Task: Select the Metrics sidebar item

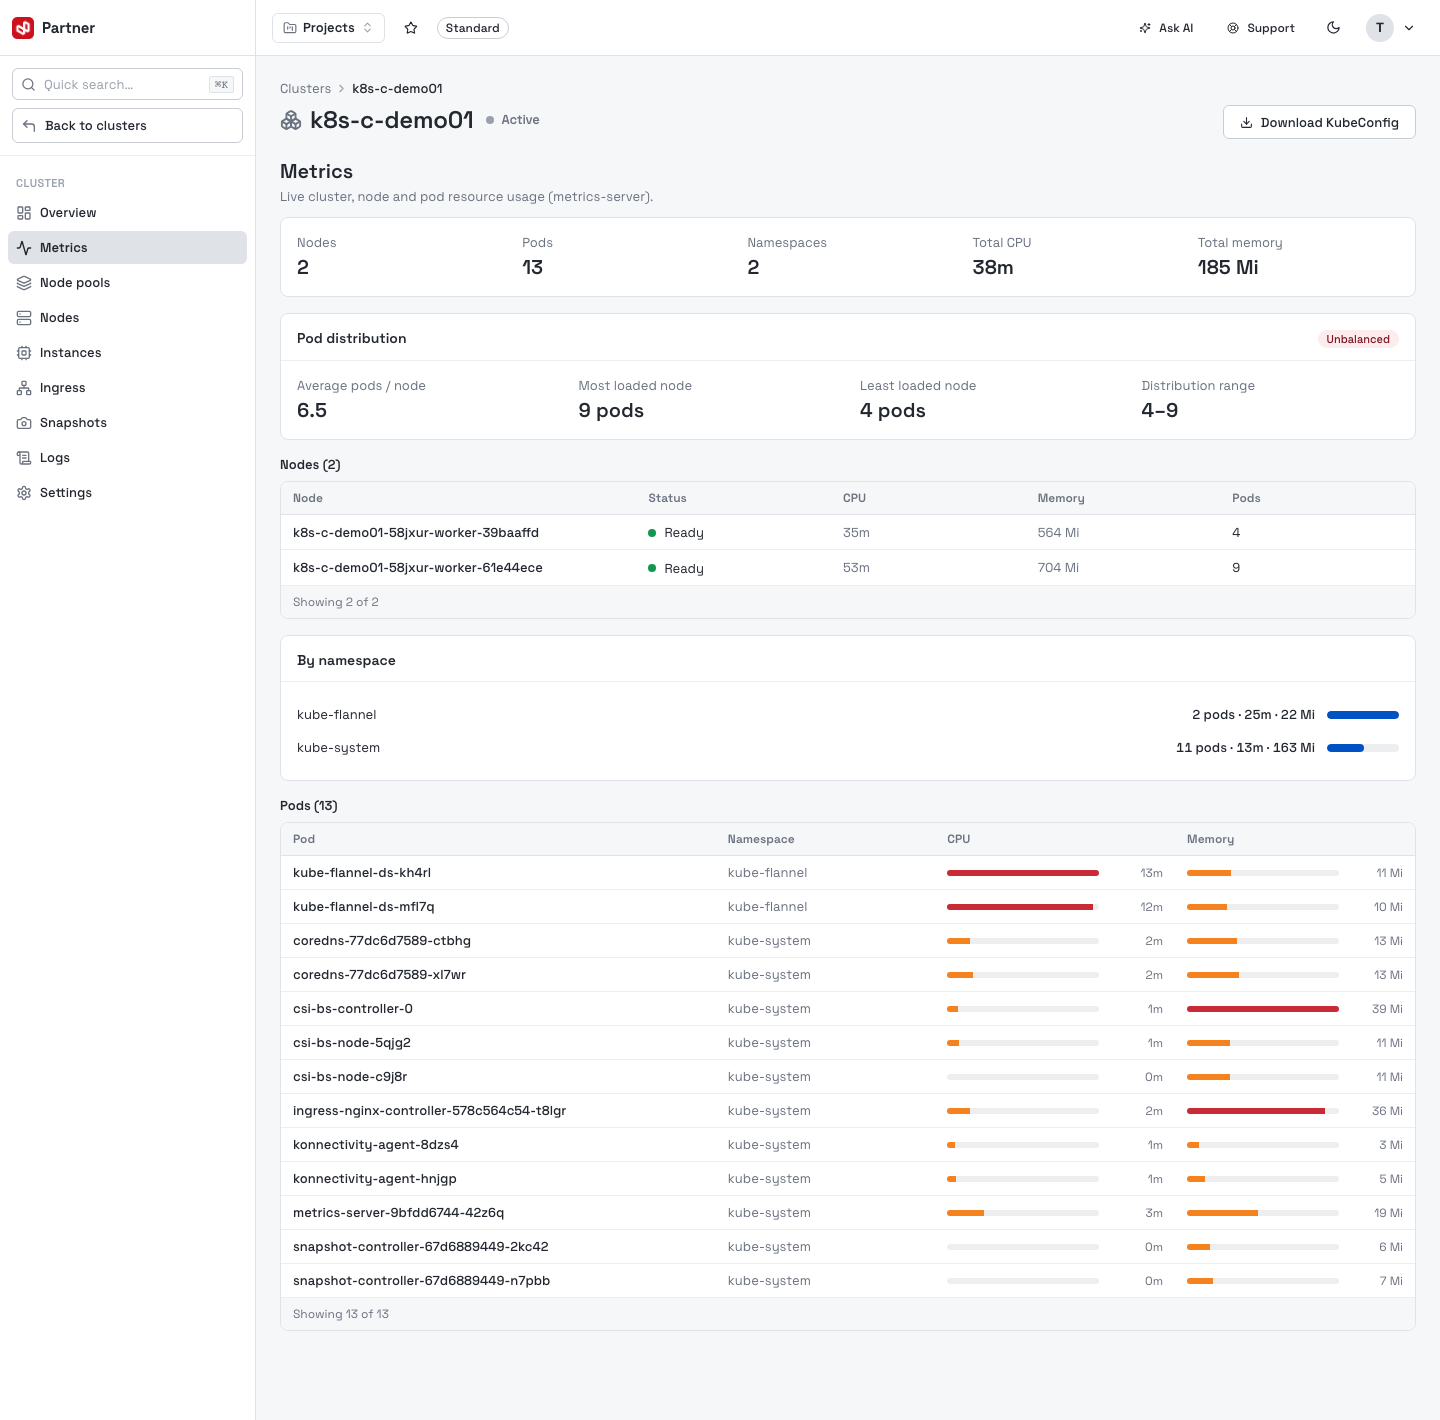Action: point(127,248)
